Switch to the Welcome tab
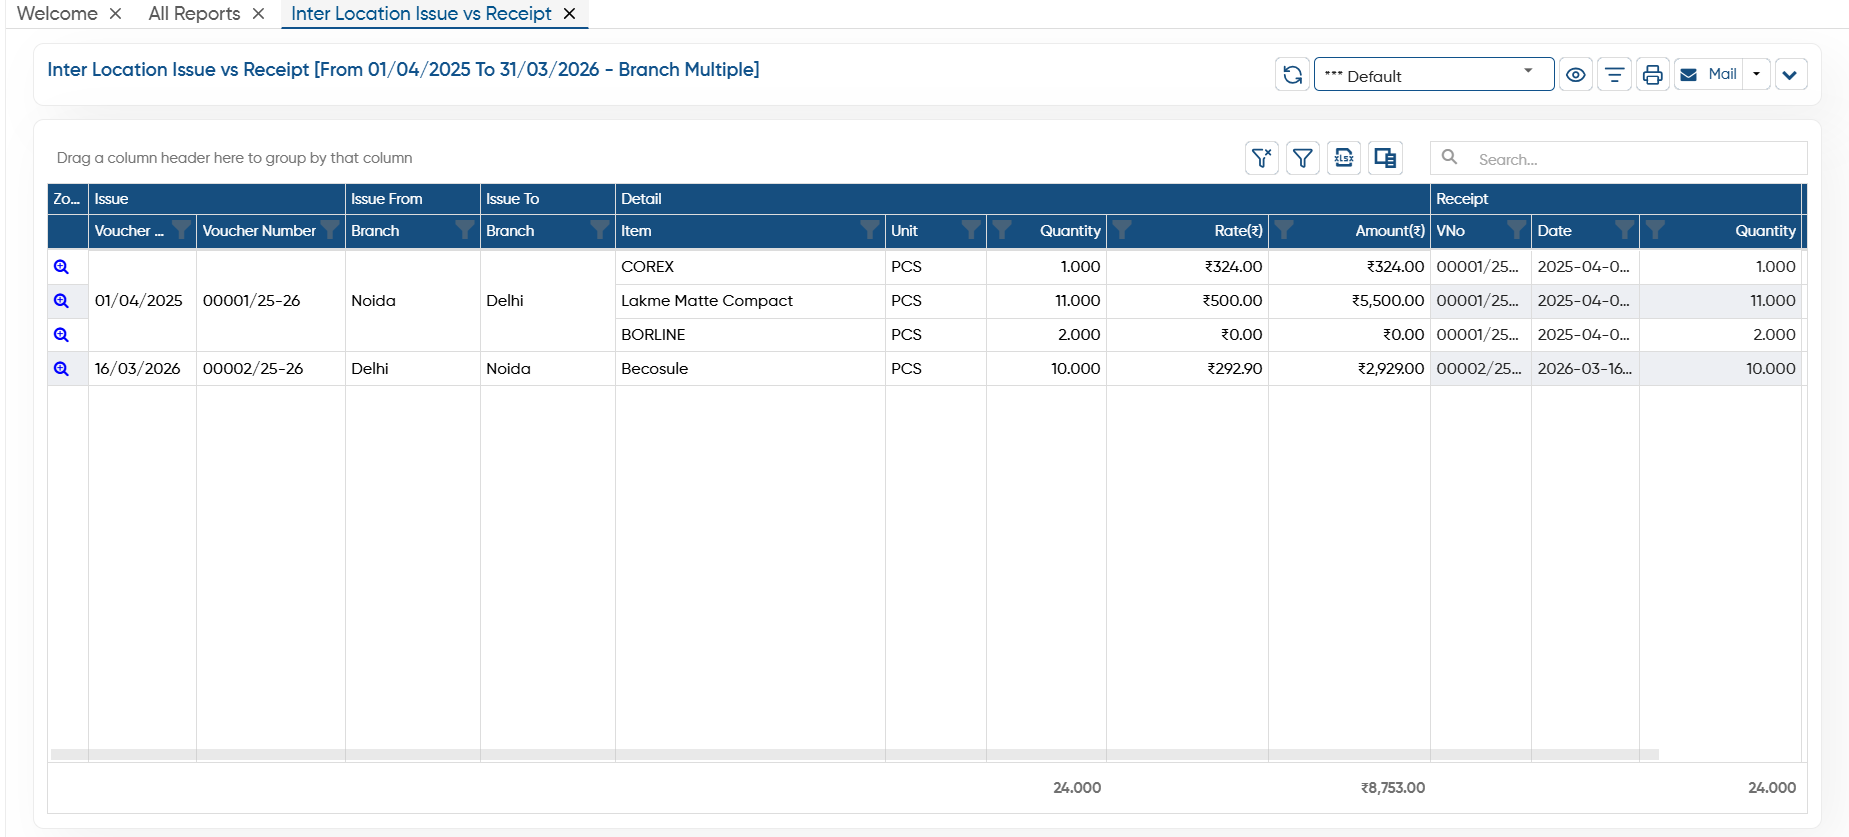This screenshot has height=837, width=1849. [57, 14]
